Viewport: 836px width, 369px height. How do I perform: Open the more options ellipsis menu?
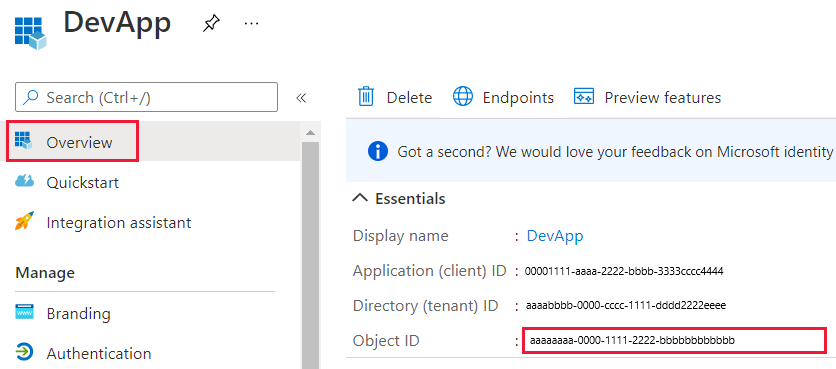click(251, 23)
